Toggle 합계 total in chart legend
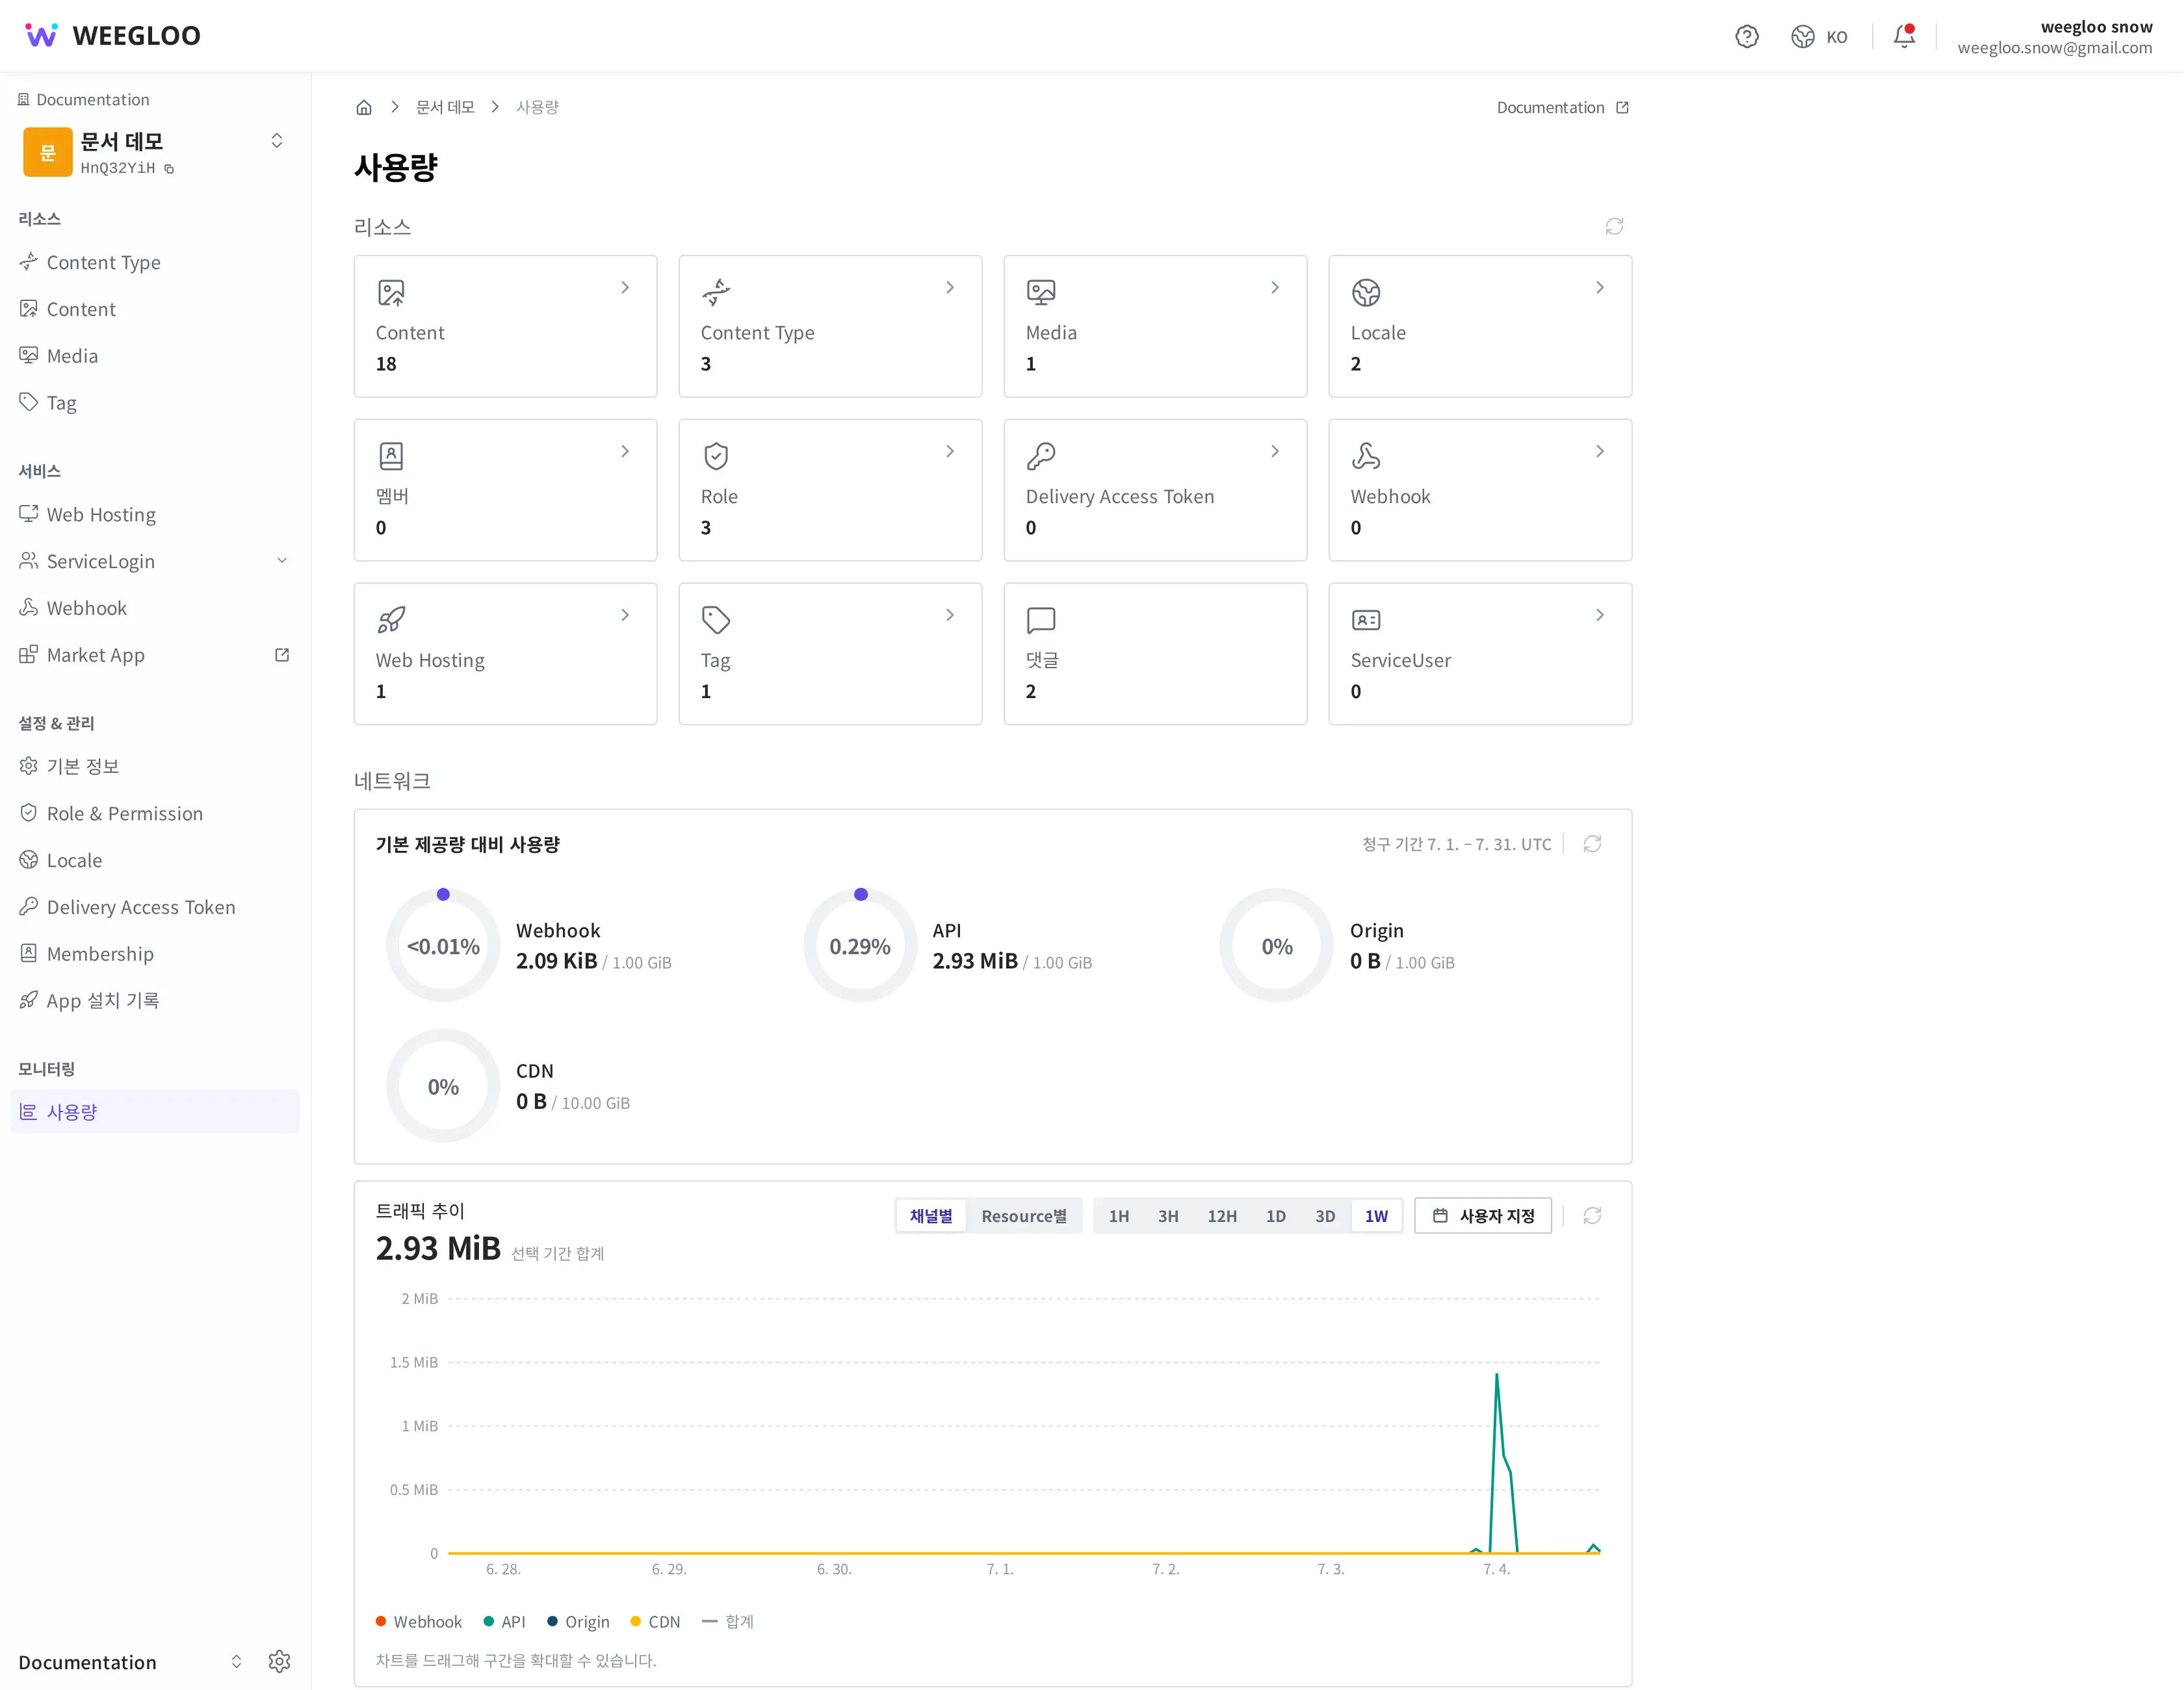Viewport: 2184px width, 1690px height. pyautogui.click(x=728, y=1621)
